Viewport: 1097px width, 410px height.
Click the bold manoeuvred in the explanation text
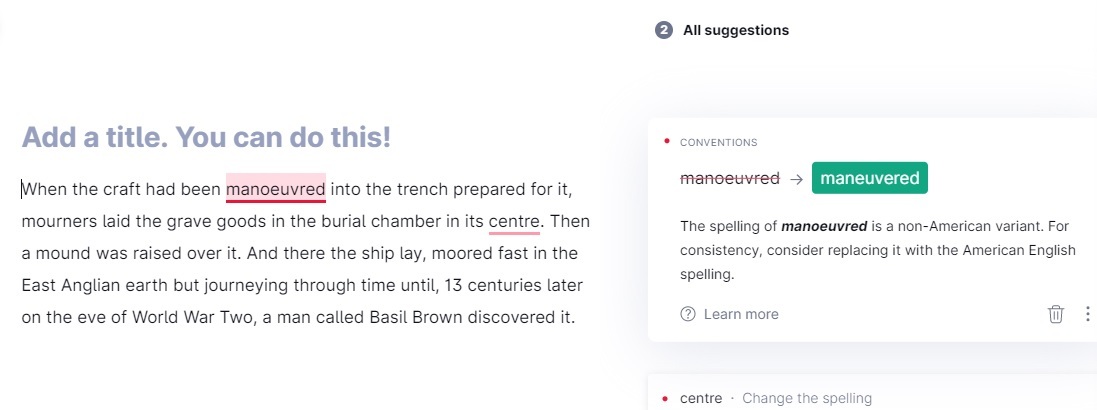824,227
